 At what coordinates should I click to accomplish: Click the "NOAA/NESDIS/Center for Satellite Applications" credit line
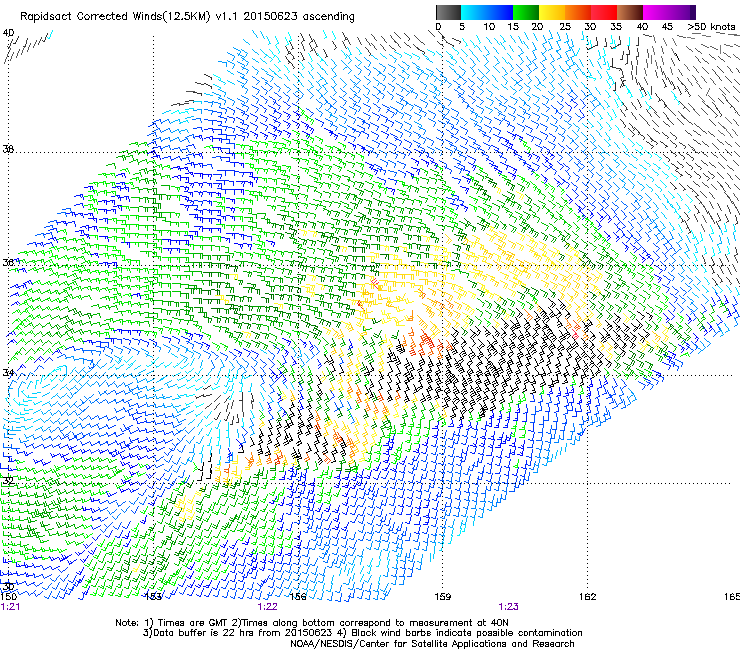(432, 644)
